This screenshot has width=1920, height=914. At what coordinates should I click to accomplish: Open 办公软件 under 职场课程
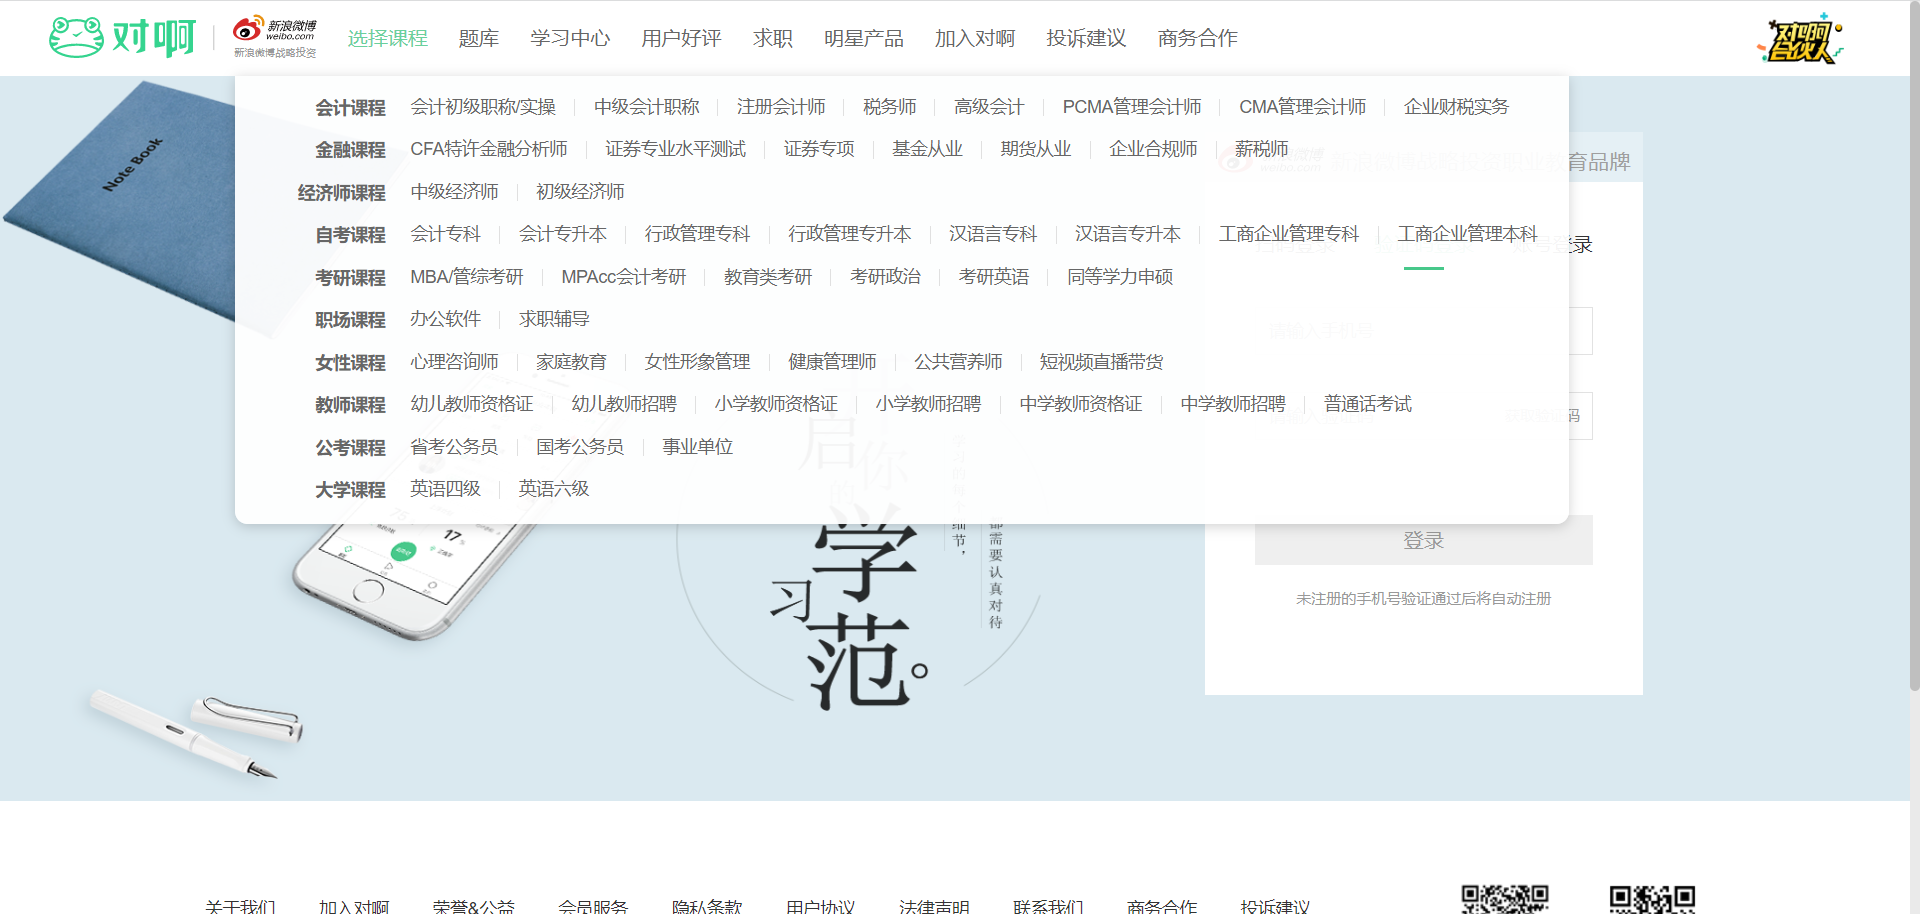coord(446,319)
